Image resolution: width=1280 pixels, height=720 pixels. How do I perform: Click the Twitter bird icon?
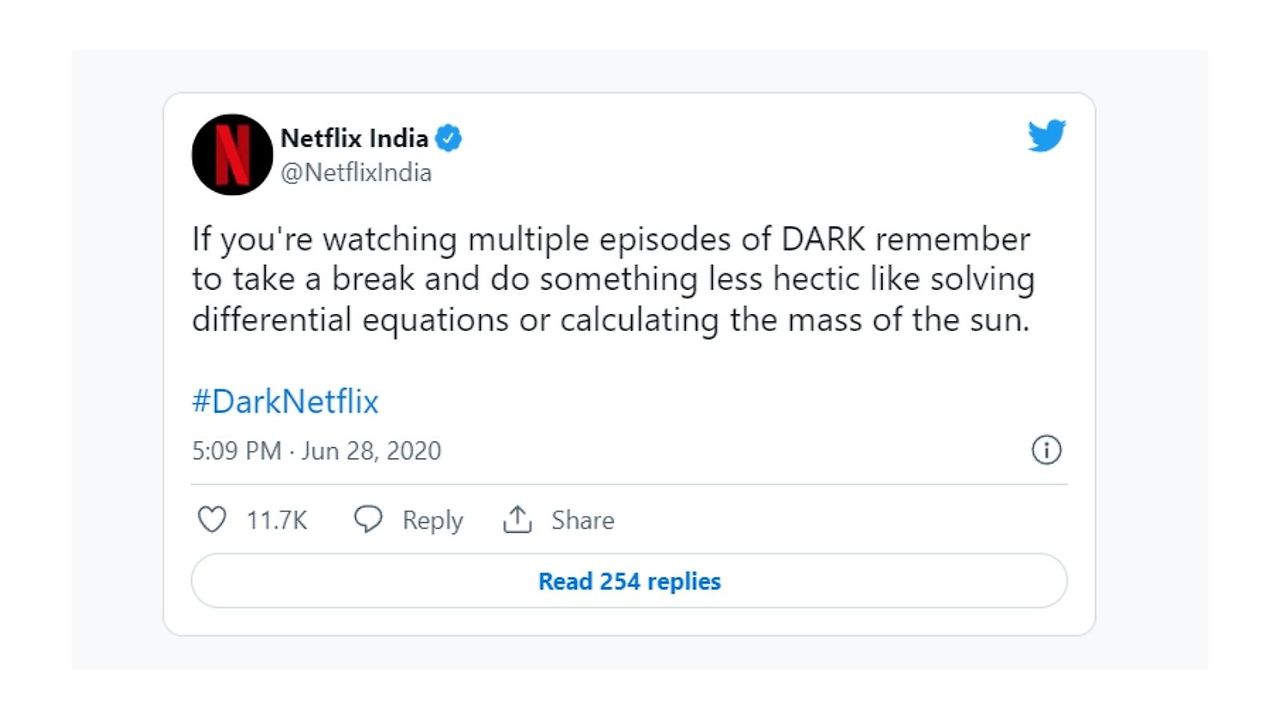point(1047,135)
